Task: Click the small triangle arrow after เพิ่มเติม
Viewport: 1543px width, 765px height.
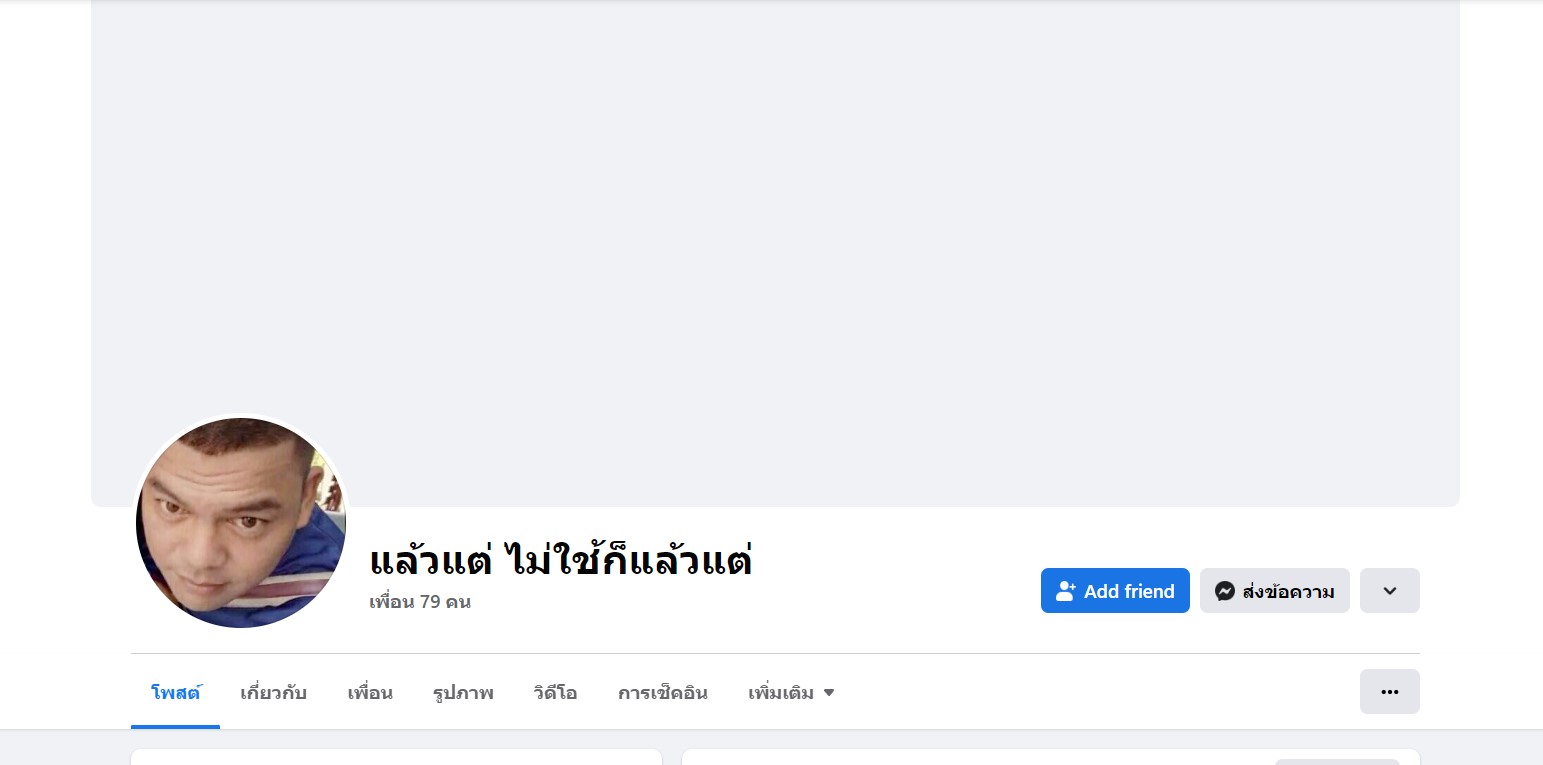Action: pyautogui.click(x=829, y=693)
